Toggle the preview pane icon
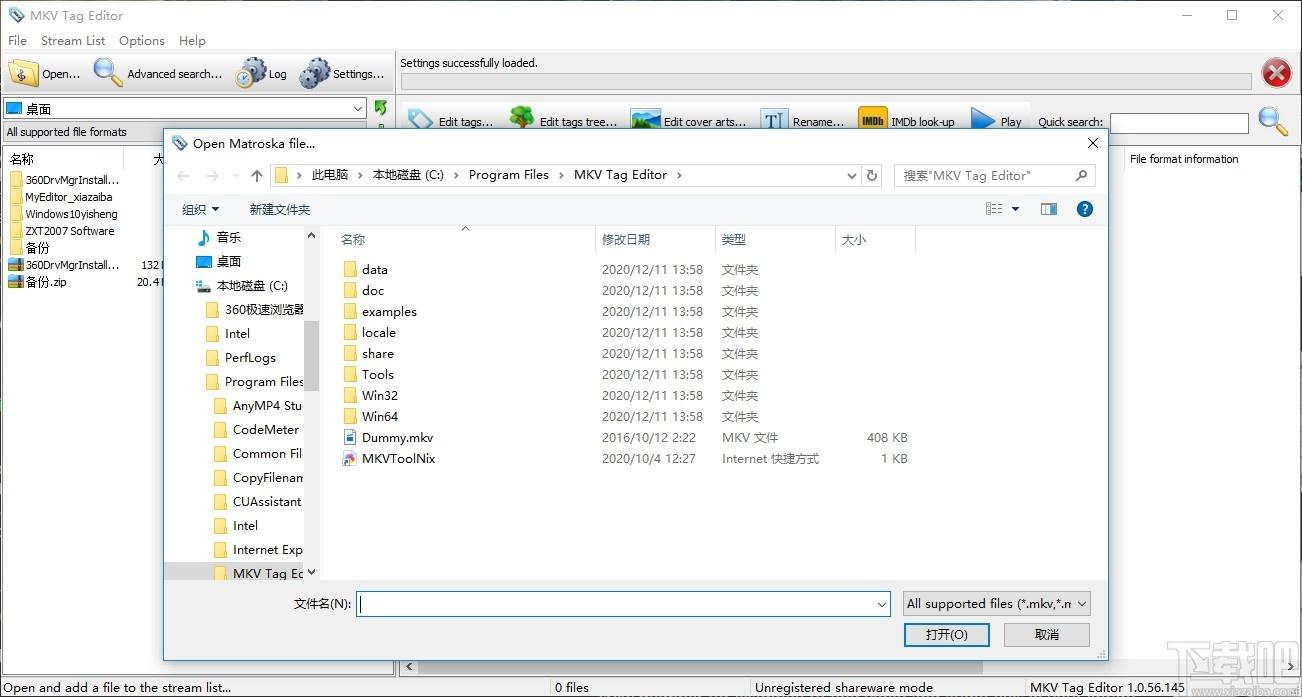This screenshot has height=697, width=1302. tap(1049, 209)
